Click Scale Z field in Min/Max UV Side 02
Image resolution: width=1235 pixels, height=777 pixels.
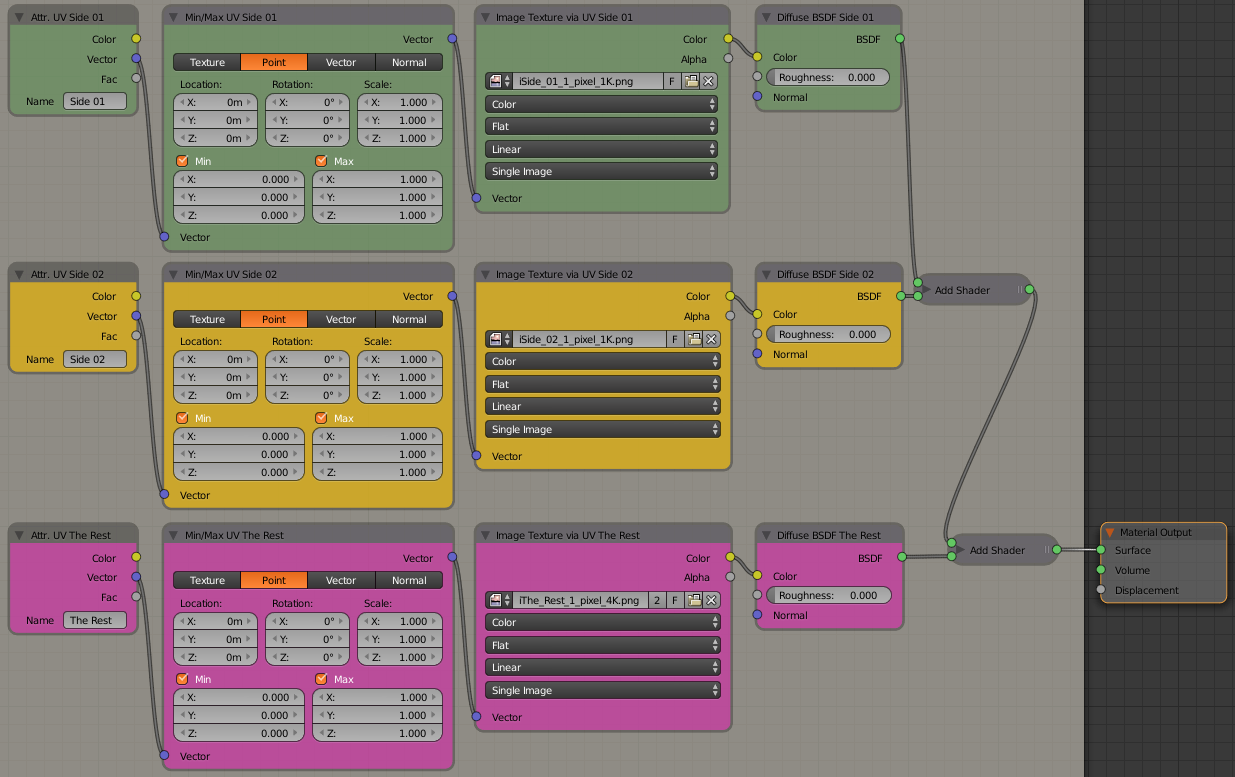pyautogui.click(x=399, y=395)
